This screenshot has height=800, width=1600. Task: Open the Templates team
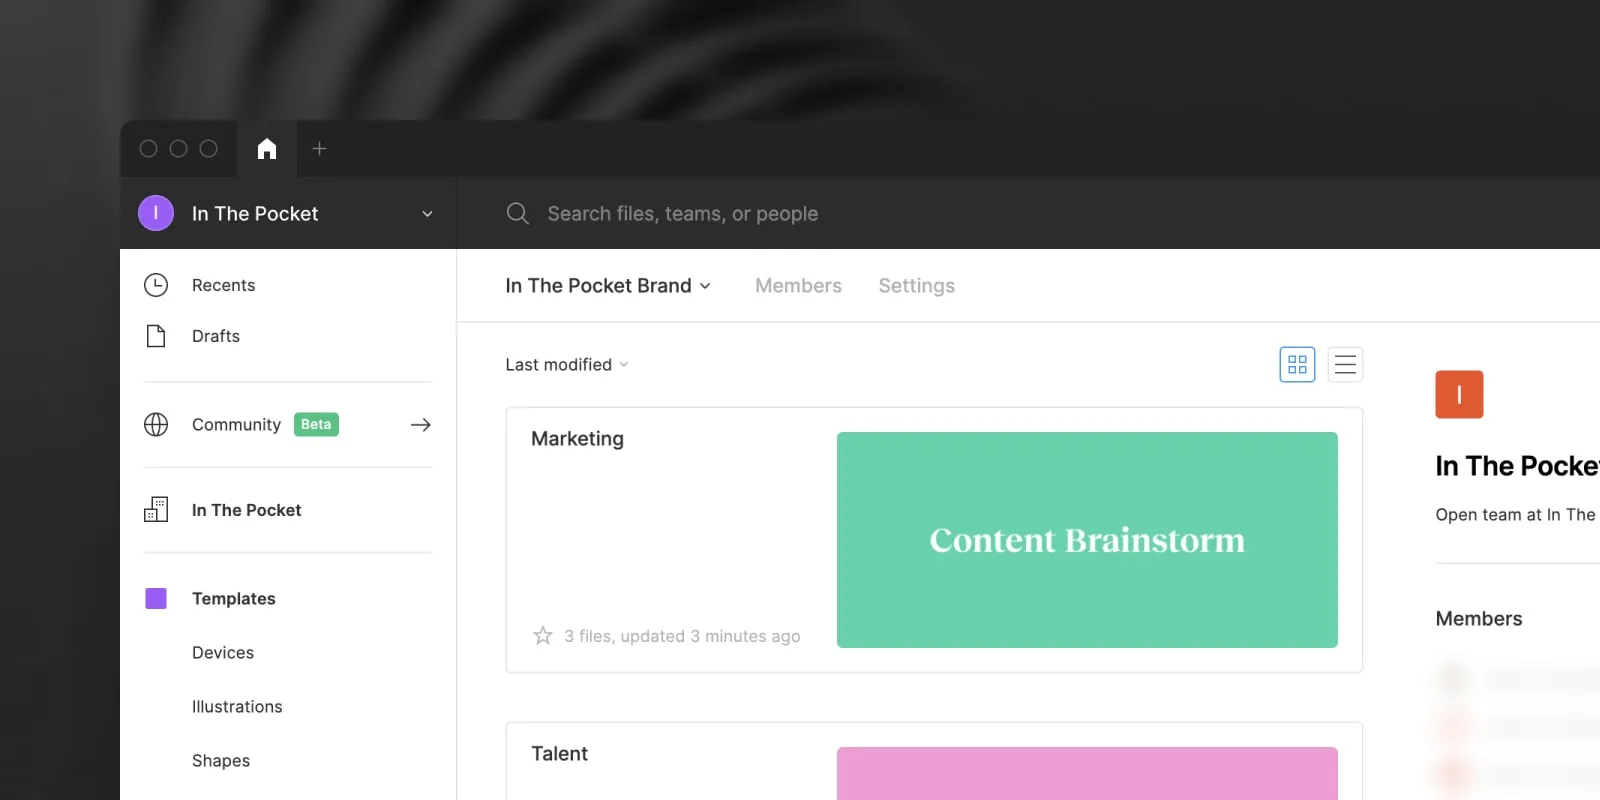pyautogui.click(x=234, y=599)
